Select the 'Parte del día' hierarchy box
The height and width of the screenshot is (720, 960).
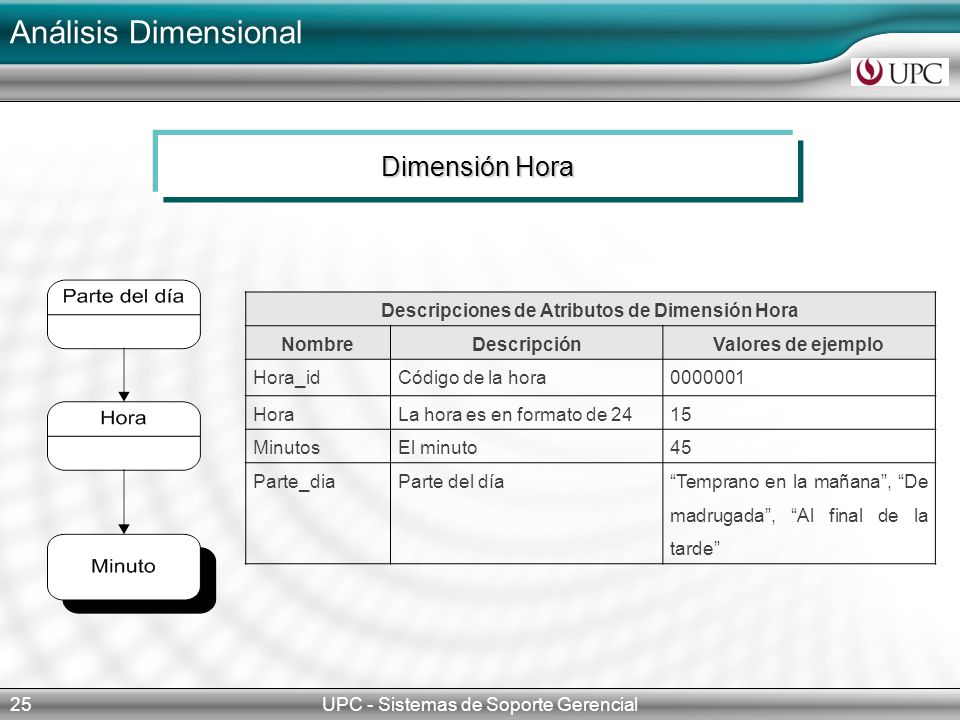tap(124, 314)
